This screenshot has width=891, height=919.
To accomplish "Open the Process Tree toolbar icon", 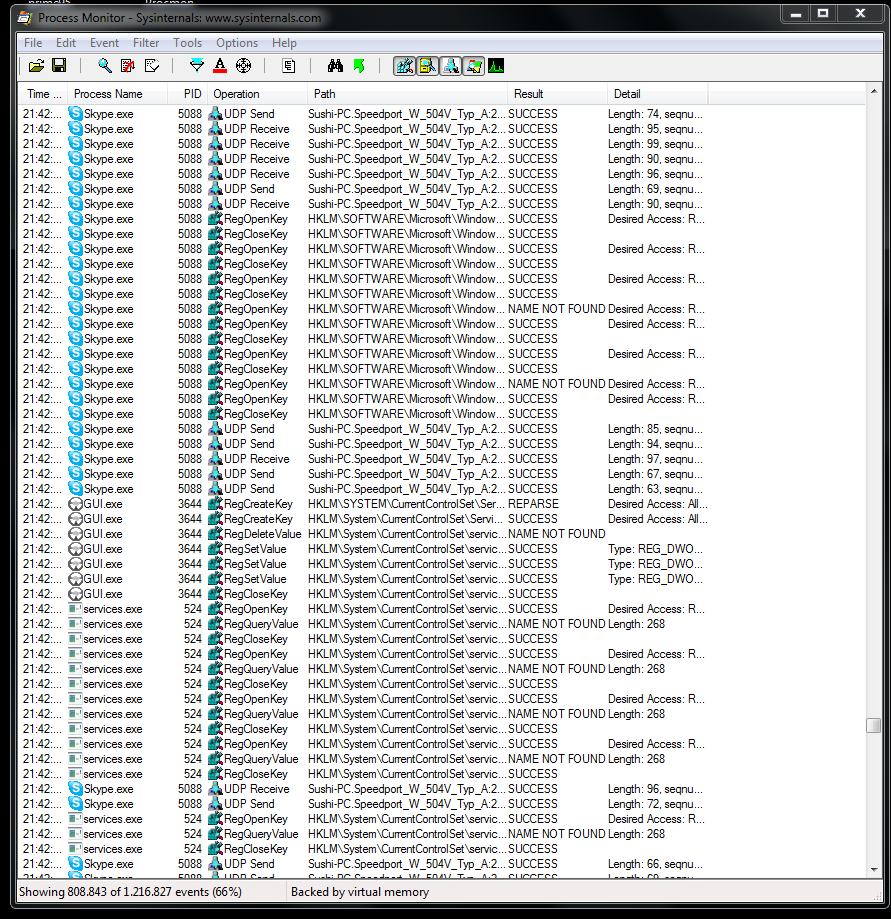I will (x=288, y=66).
